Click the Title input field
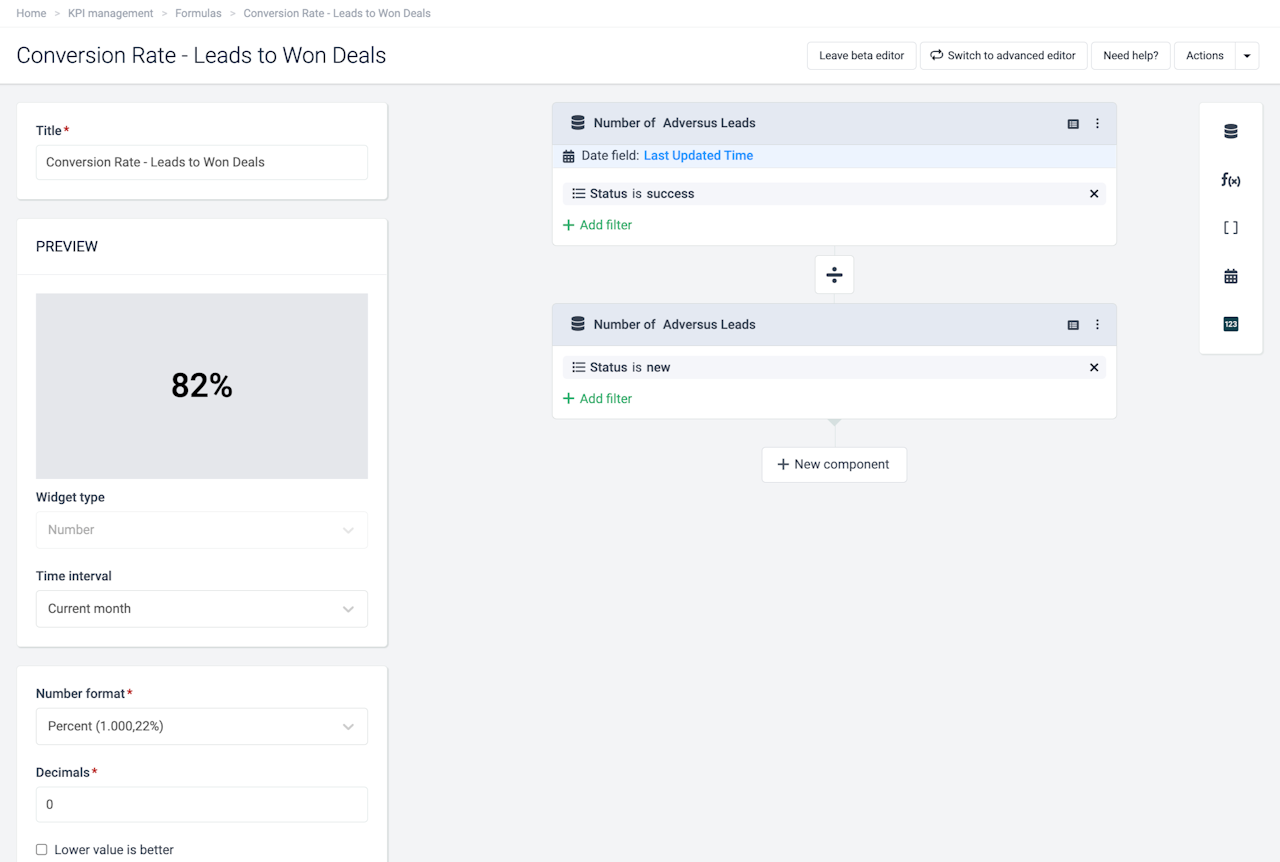The image size is (1280, 862). click(201, 163)
